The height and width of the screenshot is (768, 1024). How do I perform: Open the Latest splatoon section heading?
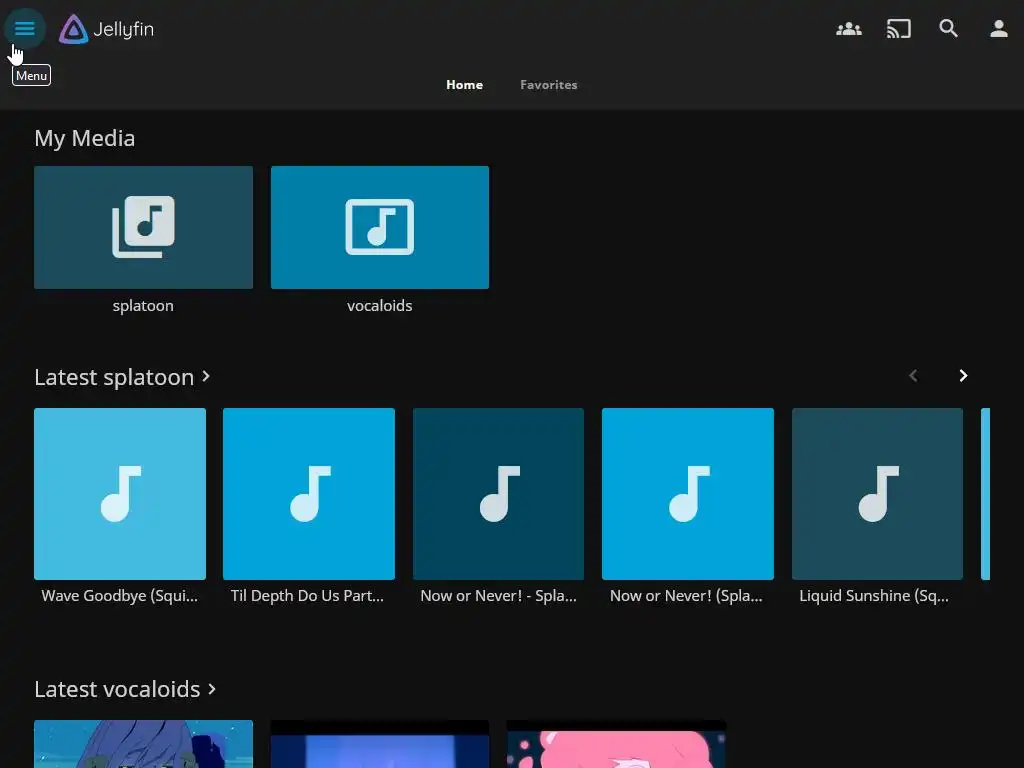click(114, 377)
